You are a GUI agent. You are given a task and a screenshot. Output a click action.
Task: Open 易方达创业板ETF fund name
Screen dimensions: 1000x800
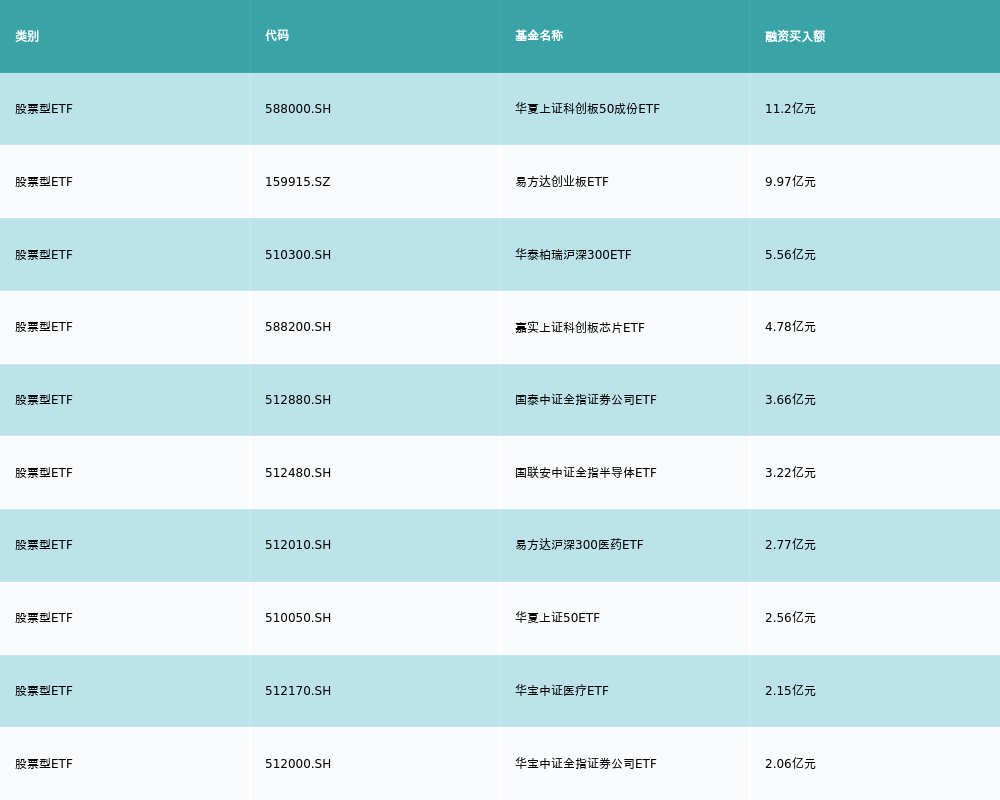pyautogui.click(x=561, y=182)
